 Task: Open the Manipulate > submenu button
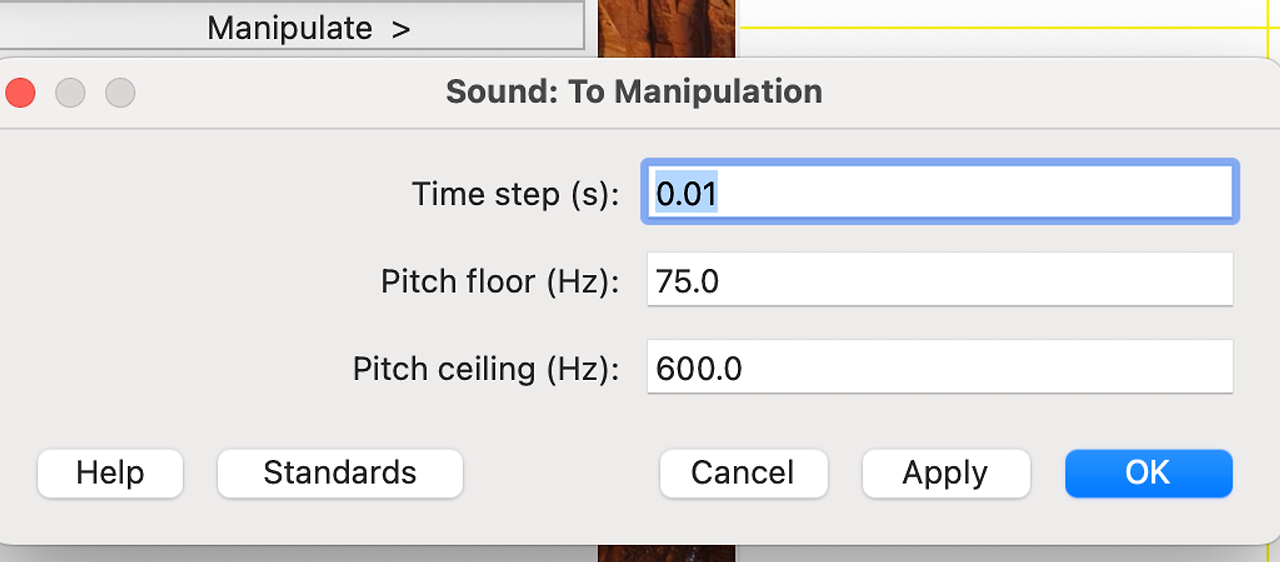(x=291, y=27)
